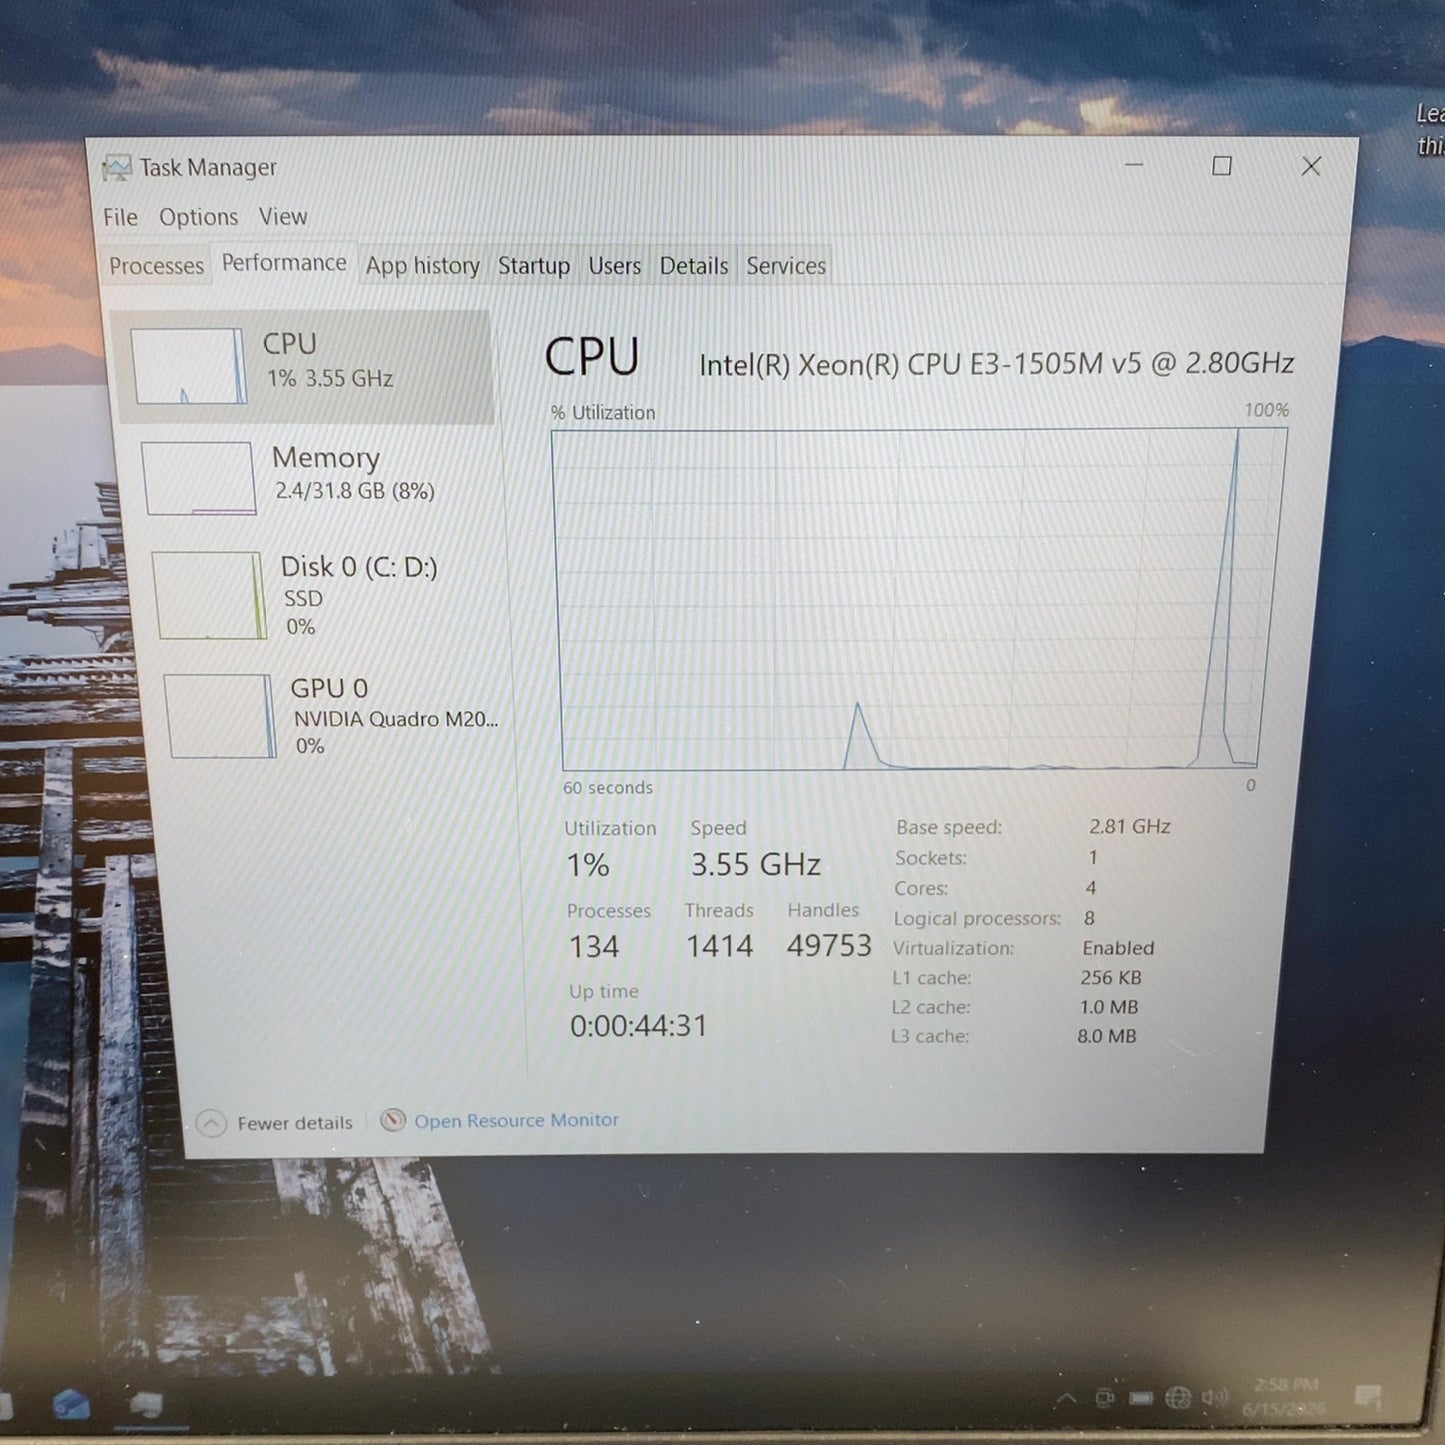Click the "60 seconds" label under the graph
Screen dimensions: 1445x1445
pyautogui.click(x=607, y=788)
